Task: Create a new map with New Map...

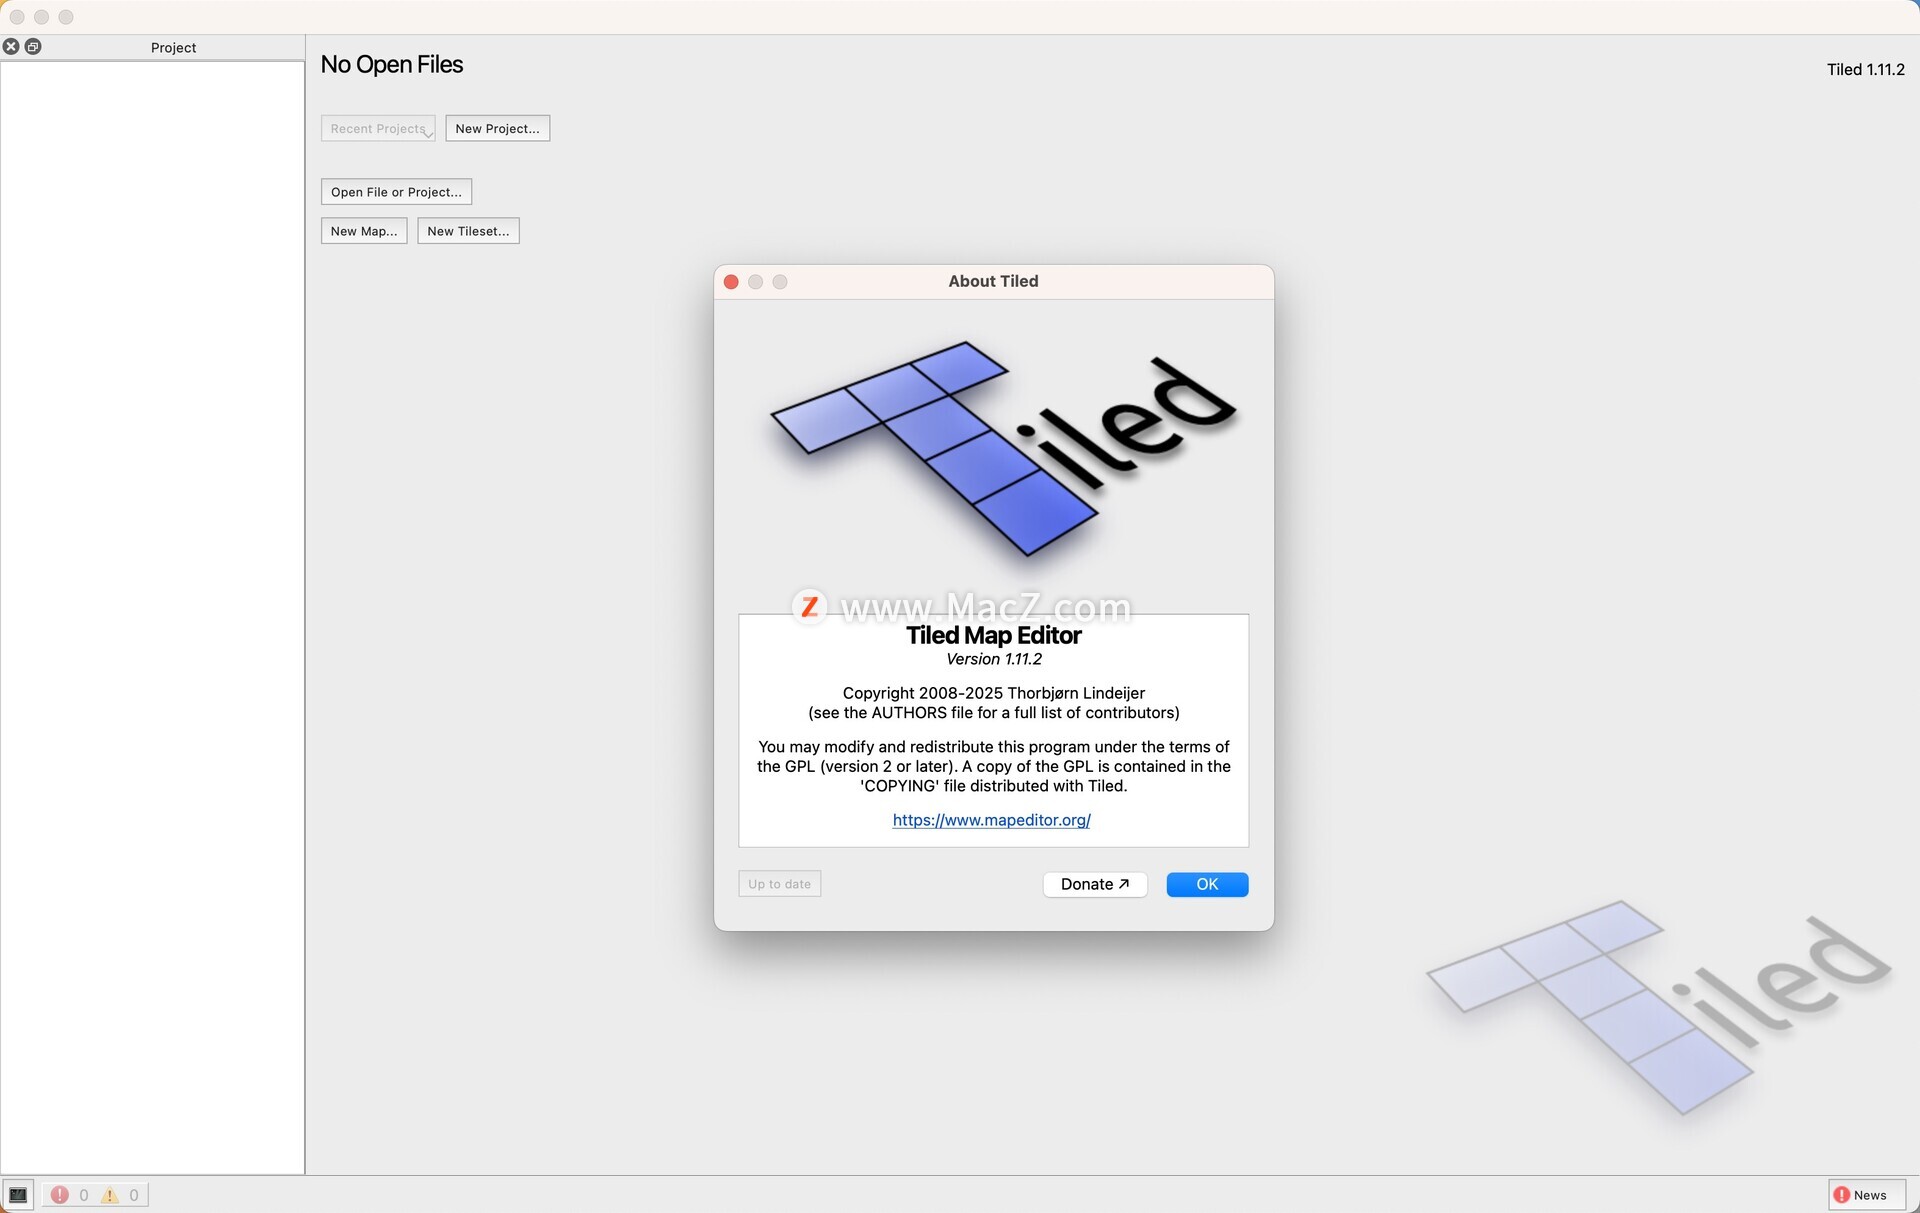Action: pyautogui.click(x=364, y=230)
